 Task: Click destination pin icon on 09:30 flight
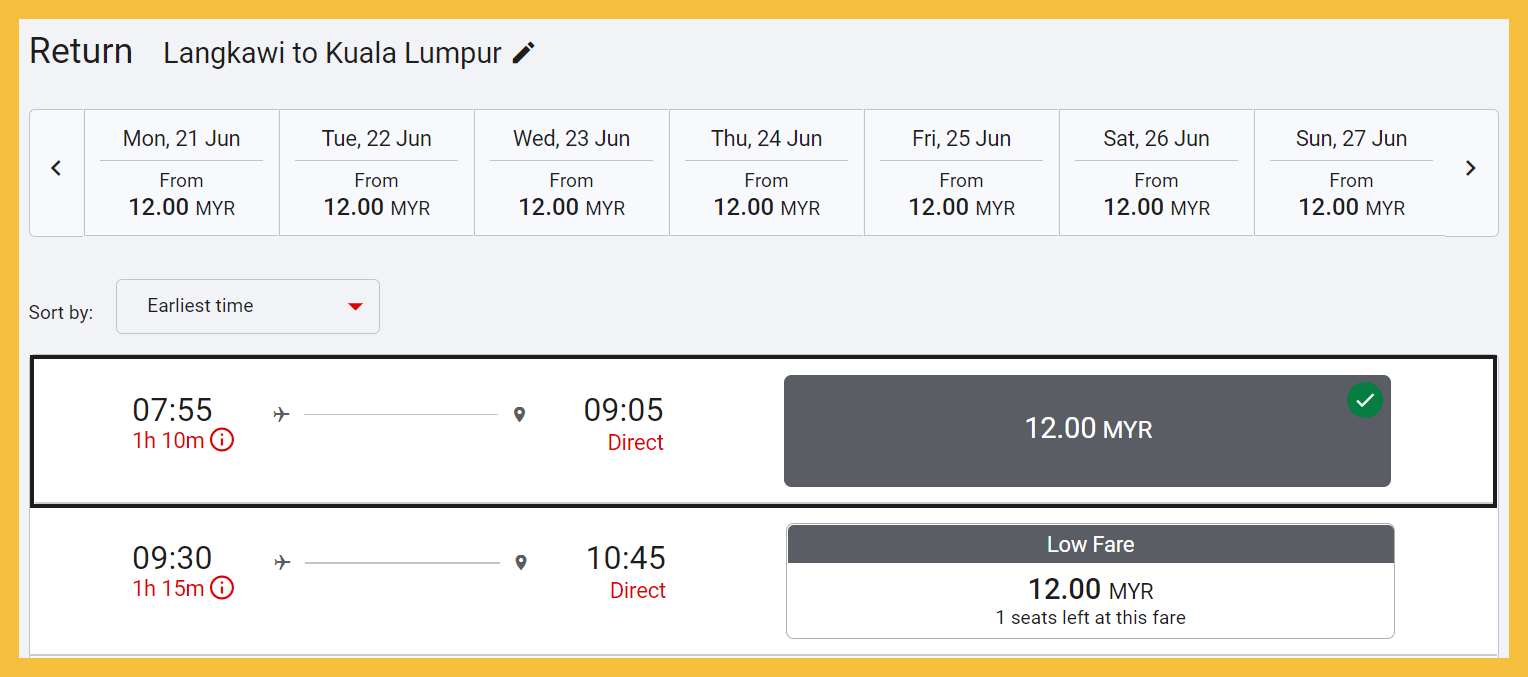(x=520, y=563)
